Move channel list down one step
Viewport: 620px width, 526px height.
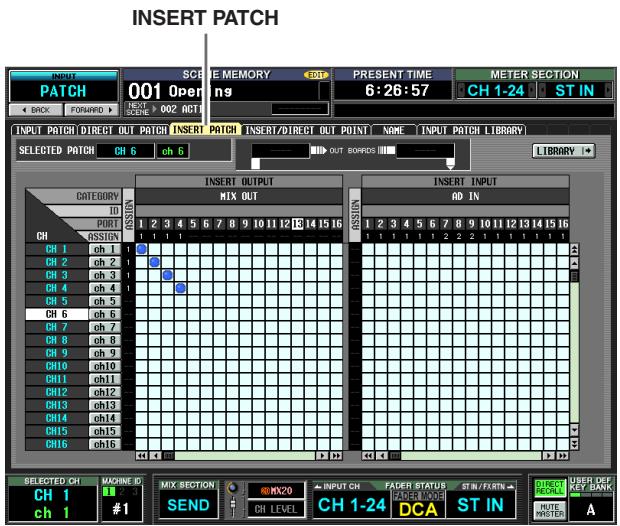[574, 430]
